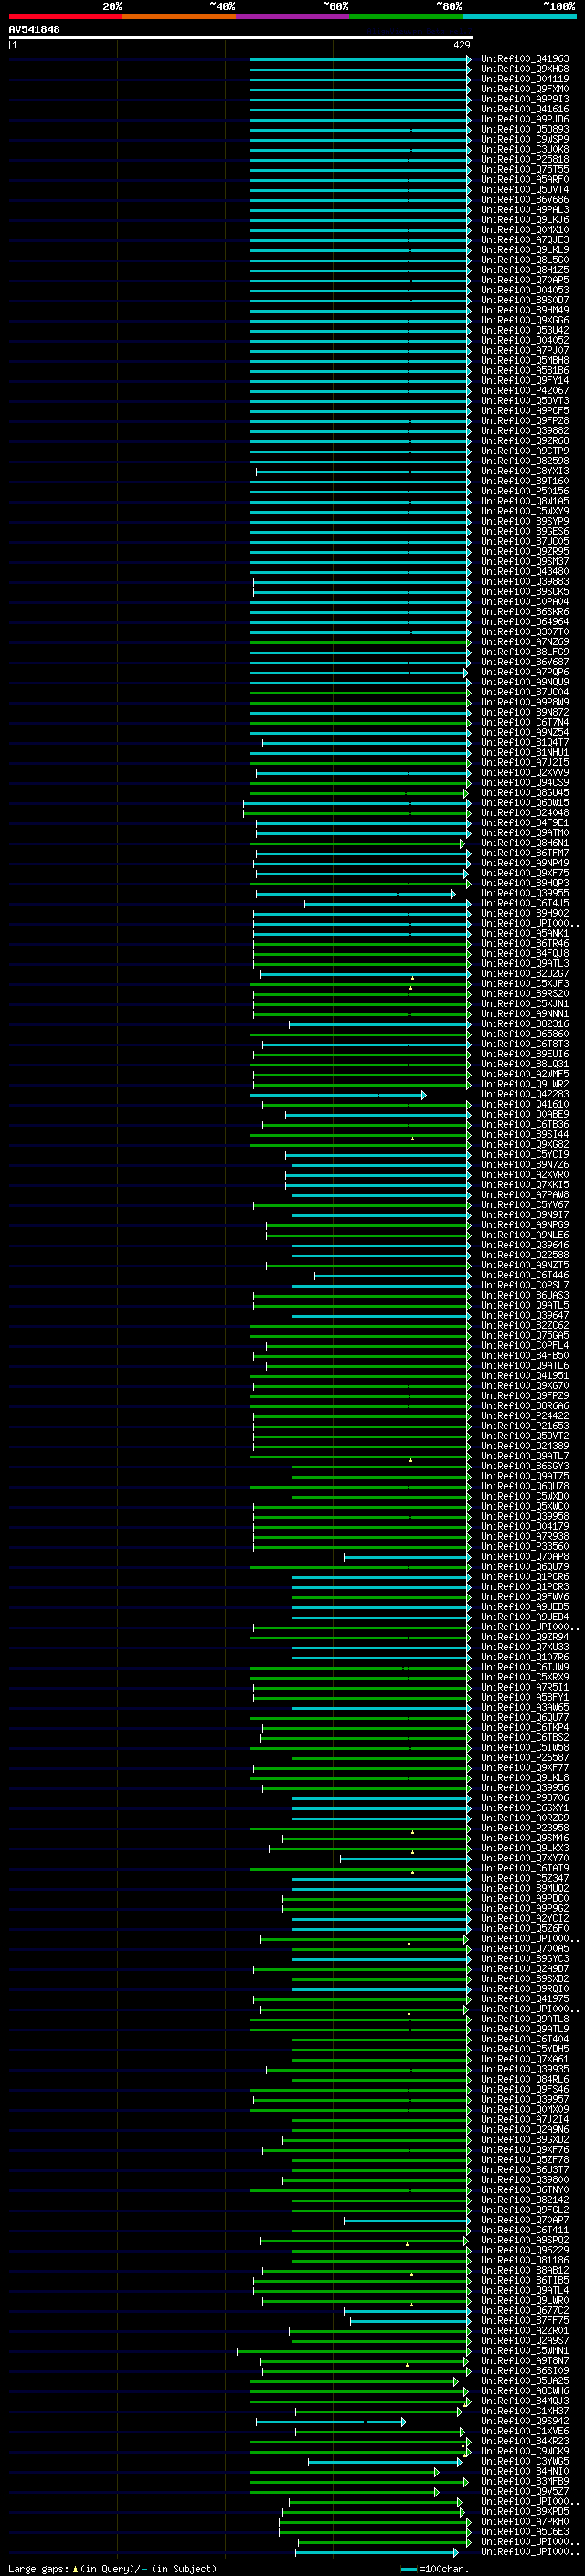
Task: Open hit UniRef100_A2XVR0
Action: click(525, 1174)
